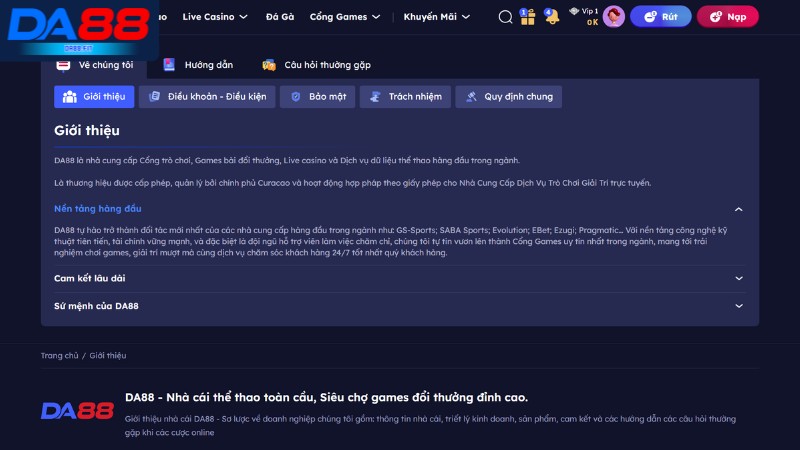Click the Nền tảng hàng đầu heading

tap(98, 209)
